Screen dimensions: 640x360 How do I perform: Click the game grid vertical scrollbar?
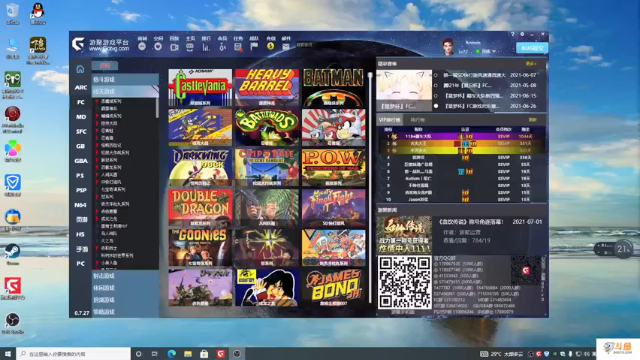[x=371, y=188]
